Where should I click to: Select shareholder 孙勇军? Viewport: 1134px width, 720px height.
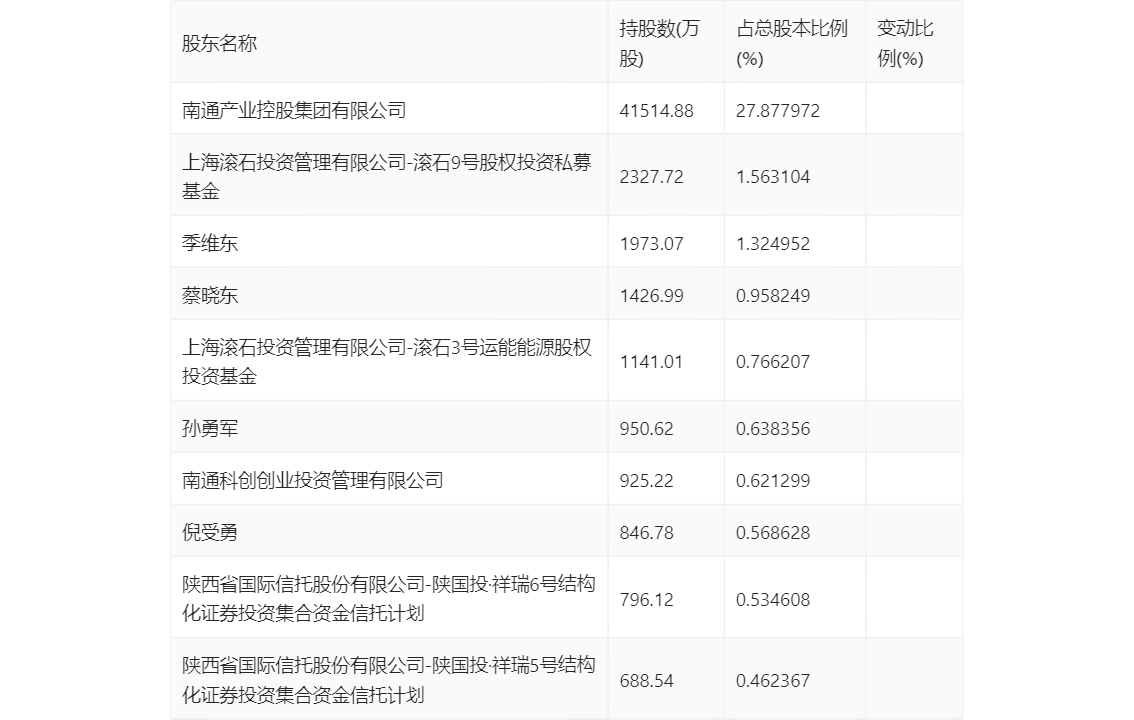pyautogui.click(x=210, y=428)
